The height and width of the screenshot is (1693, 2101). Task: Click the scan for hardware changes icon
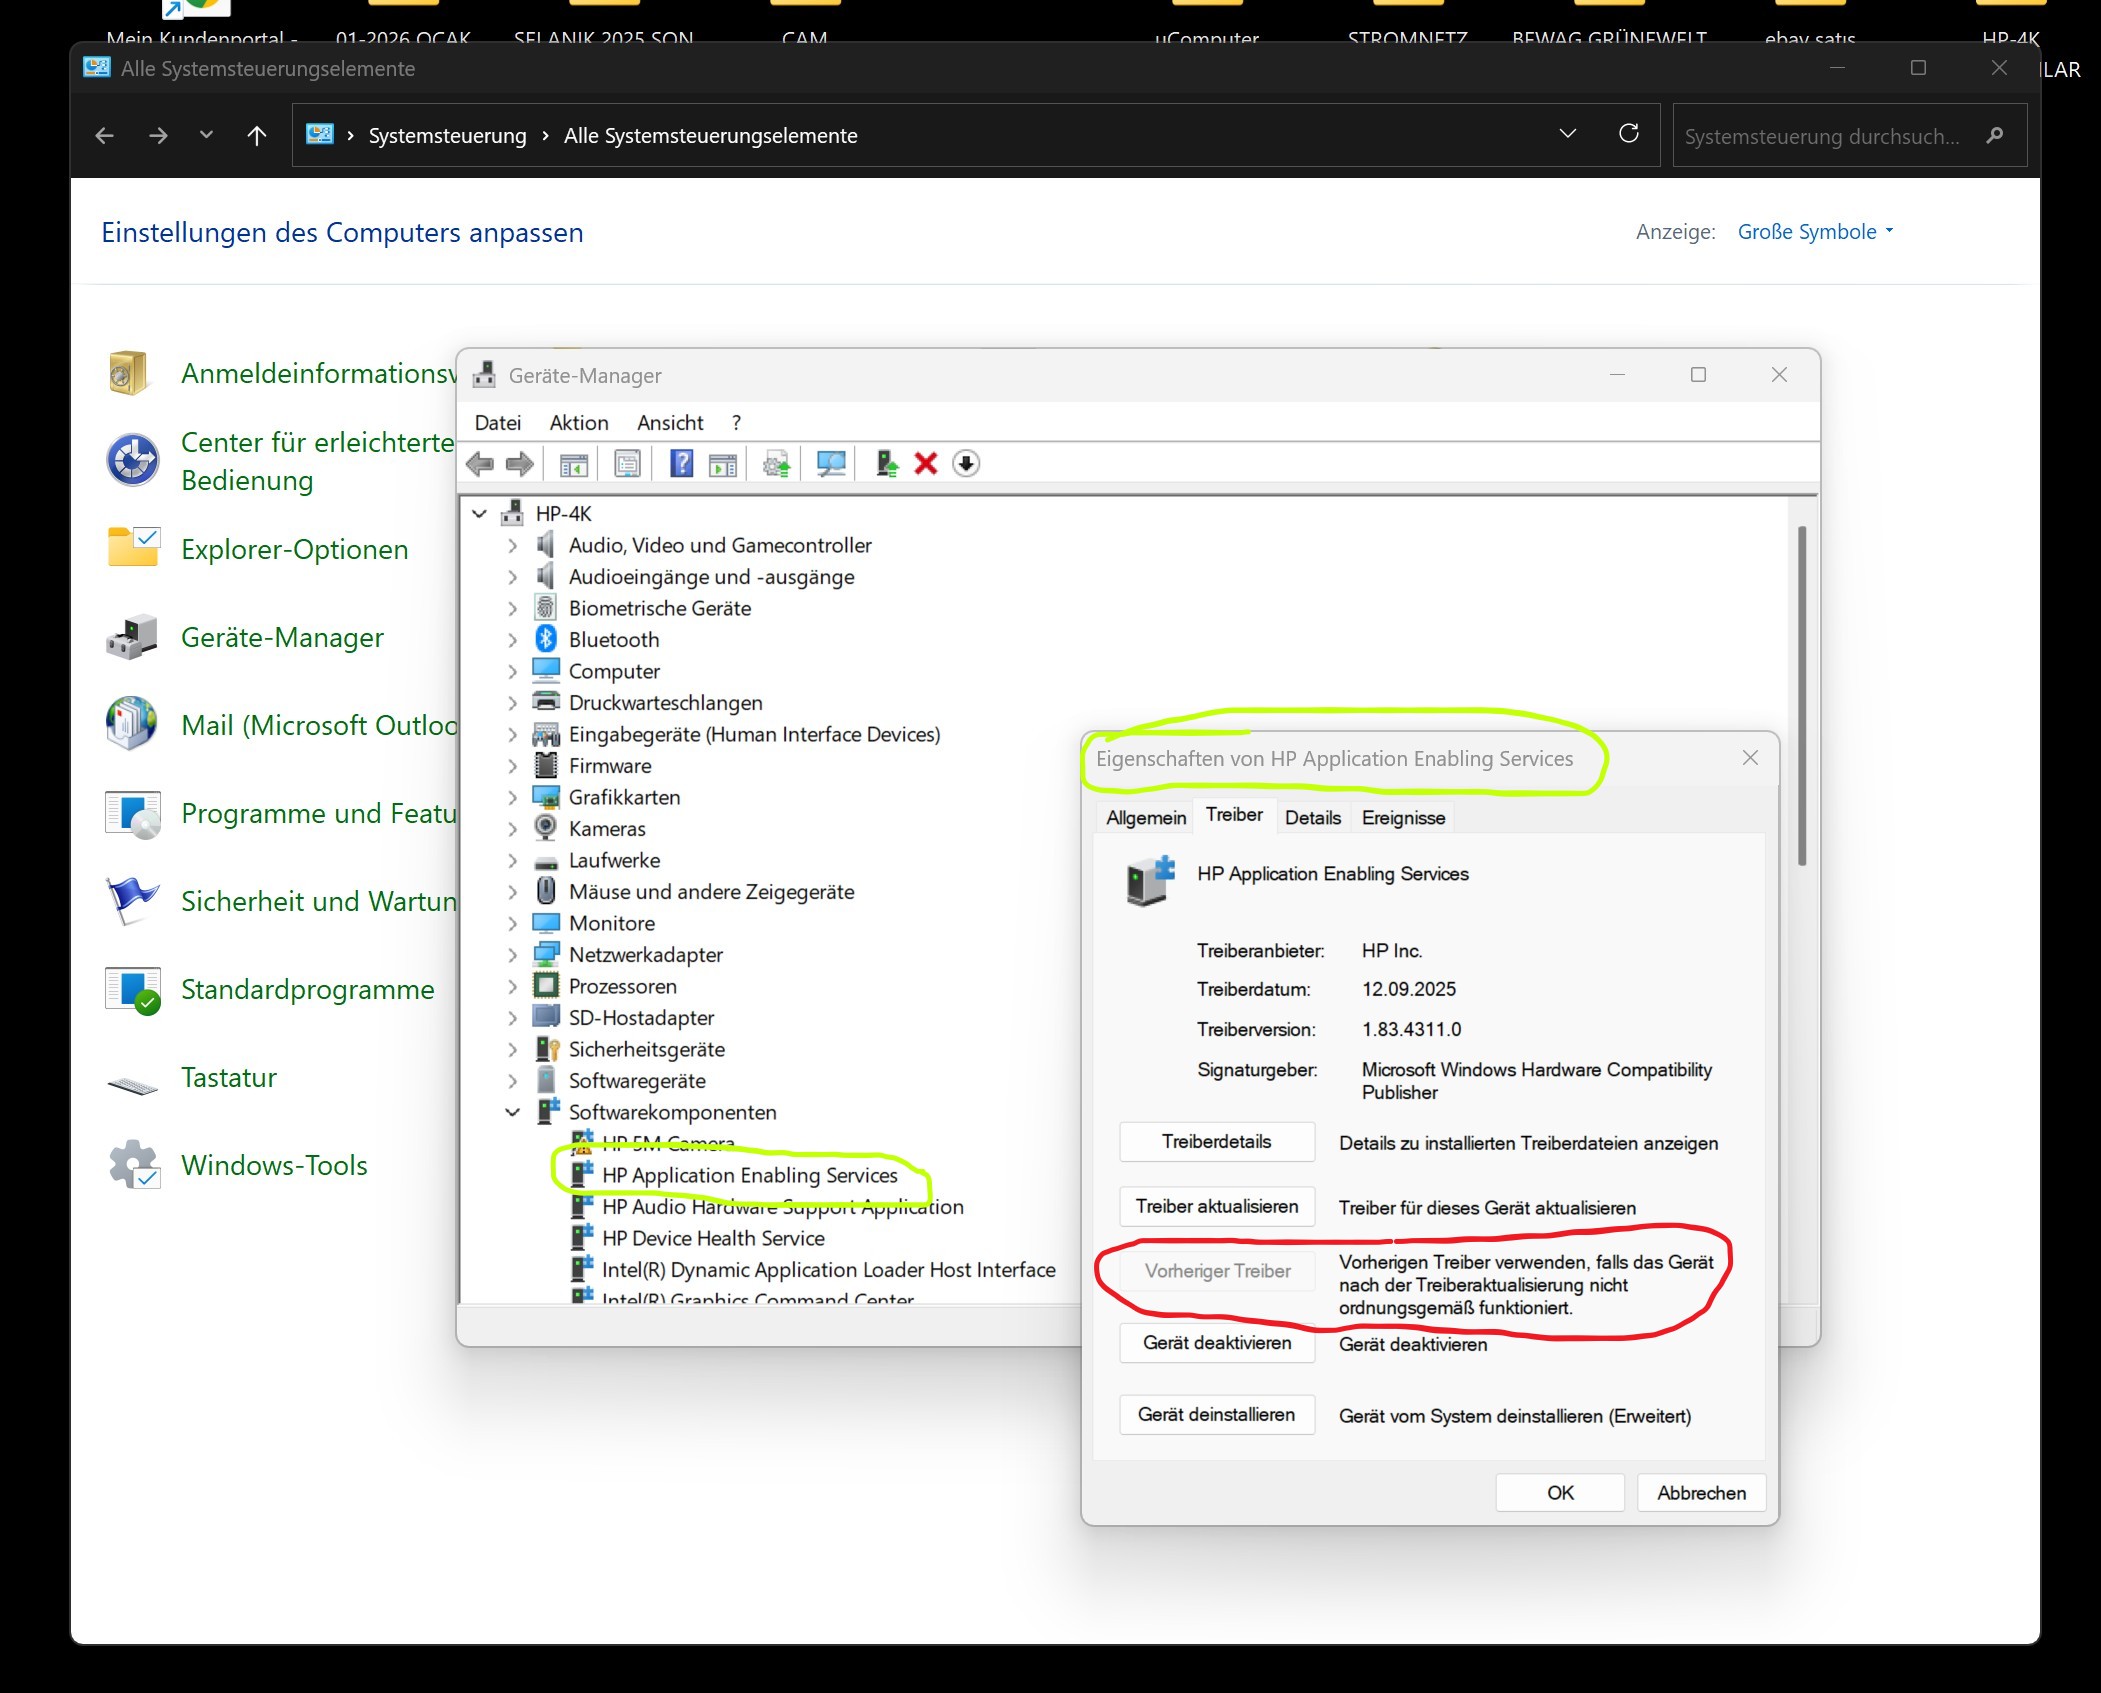point(830,464)
